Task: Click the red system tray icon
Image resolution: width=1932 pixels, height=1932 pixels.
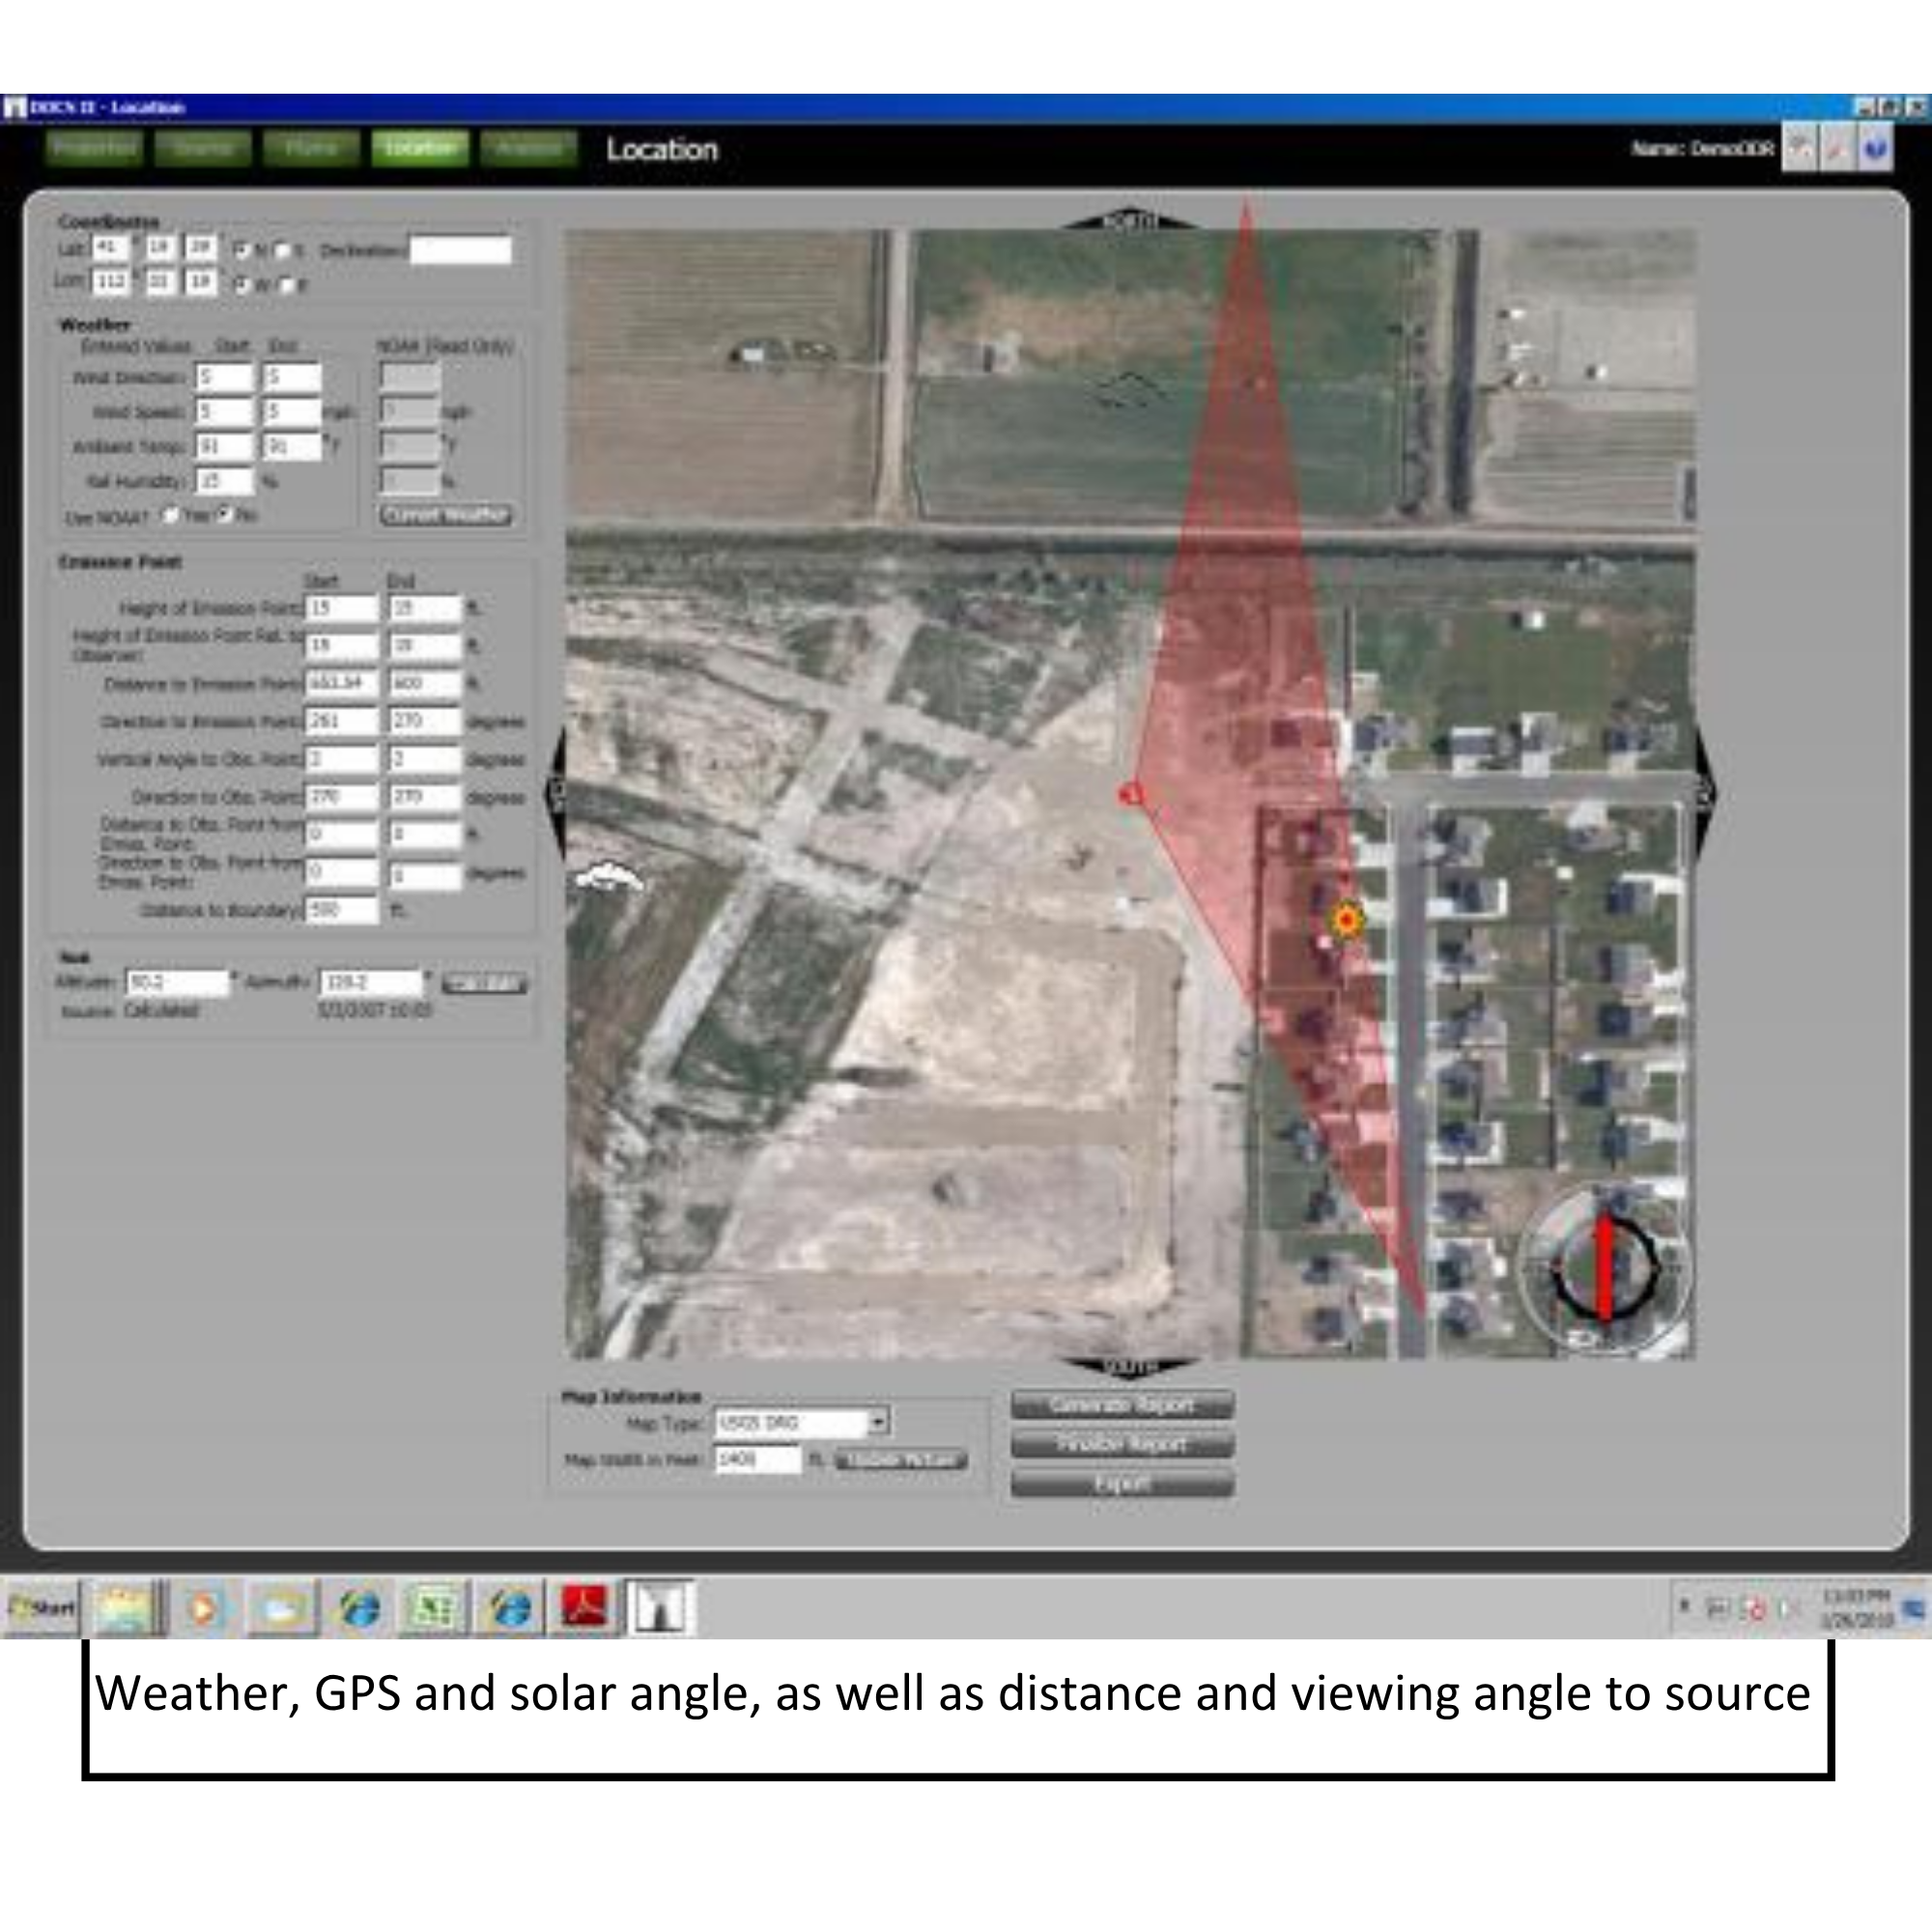Action: tap(1754, 1609)
